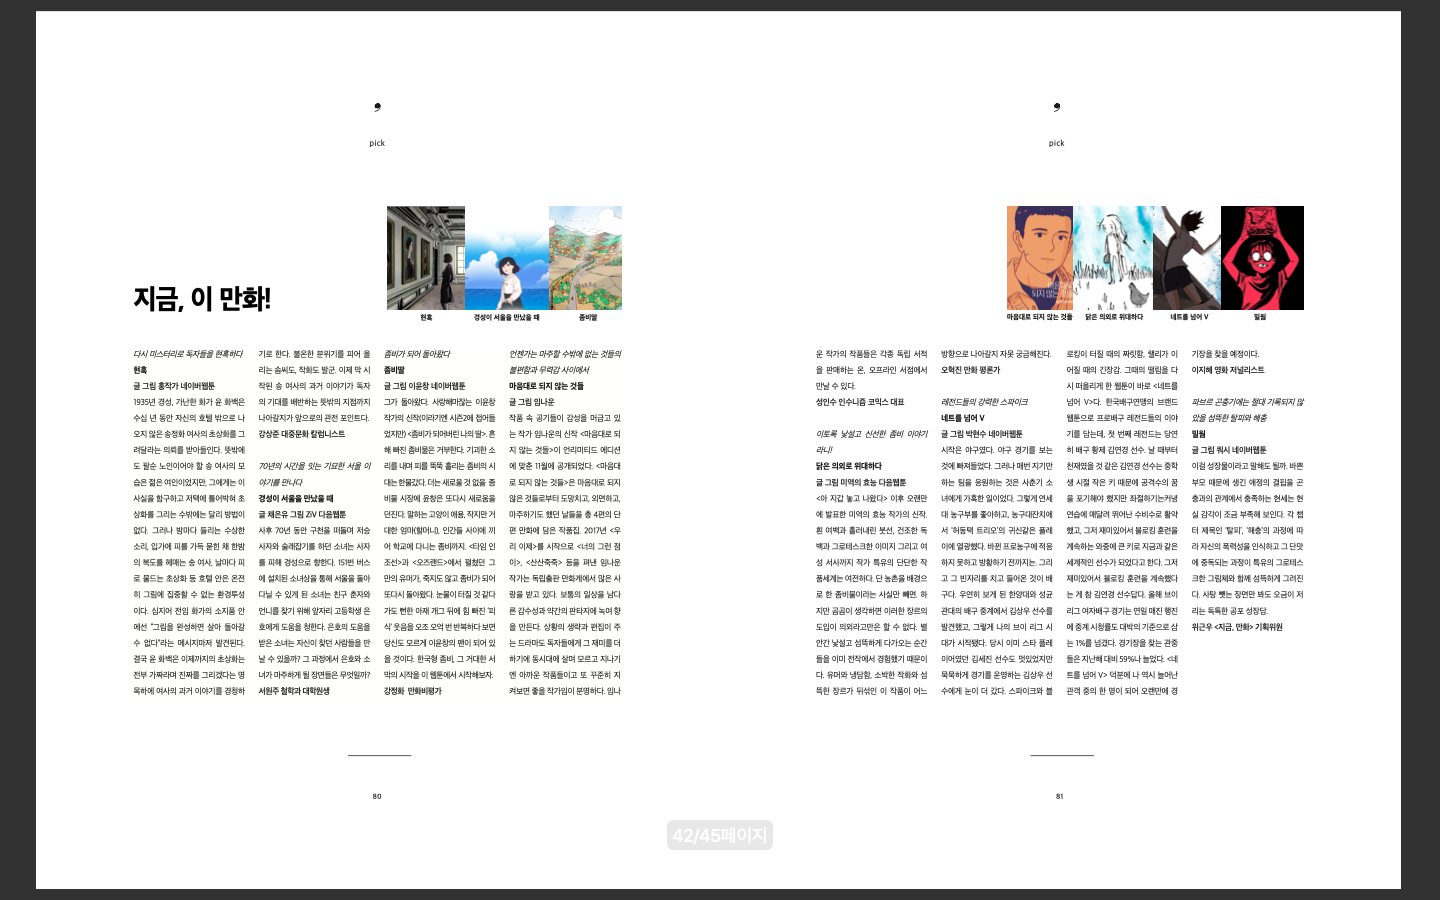Click credit line 글 그림 미역의 효능 다음웹툰
This screenshot has width=1440, height=900.
861,482
